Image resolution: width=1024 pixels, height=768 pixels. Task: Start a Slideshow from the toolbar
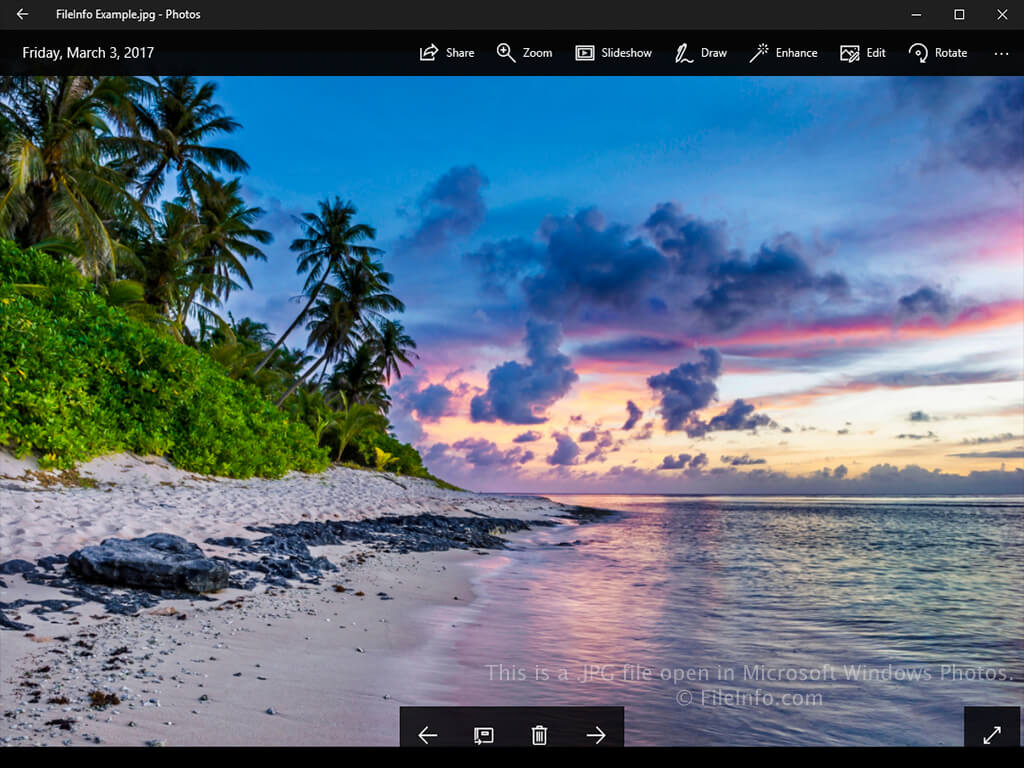tap(613, 53)
